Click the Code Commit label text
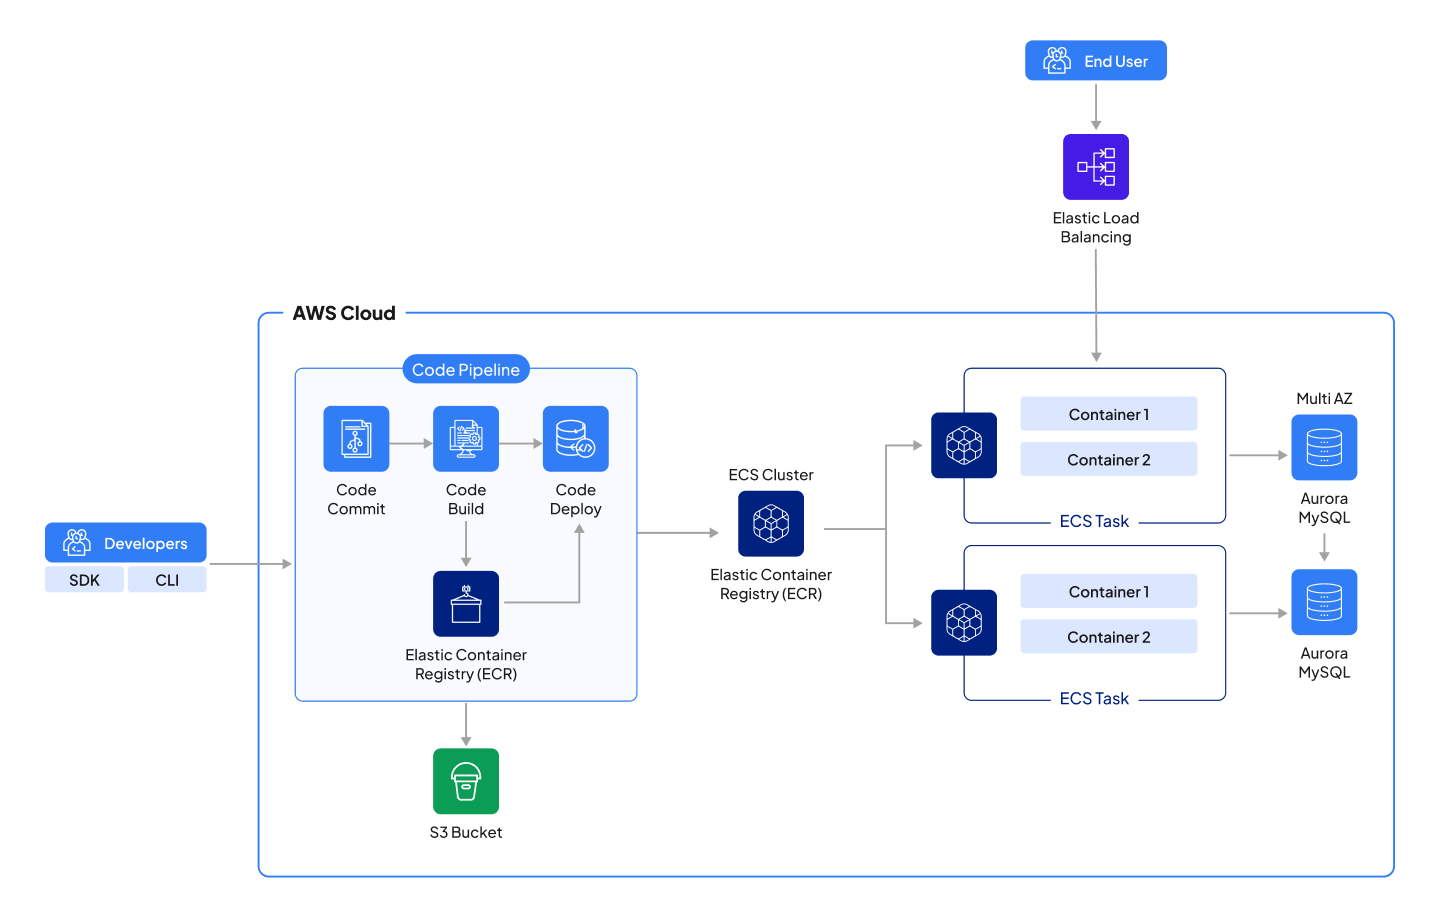The image size is (1440, 918). point(356,499)
